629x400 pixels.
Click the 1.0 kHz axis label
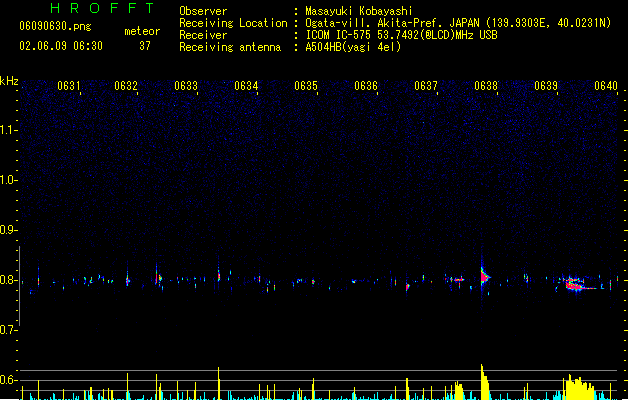pyautogui.click(x=8, y=180)
